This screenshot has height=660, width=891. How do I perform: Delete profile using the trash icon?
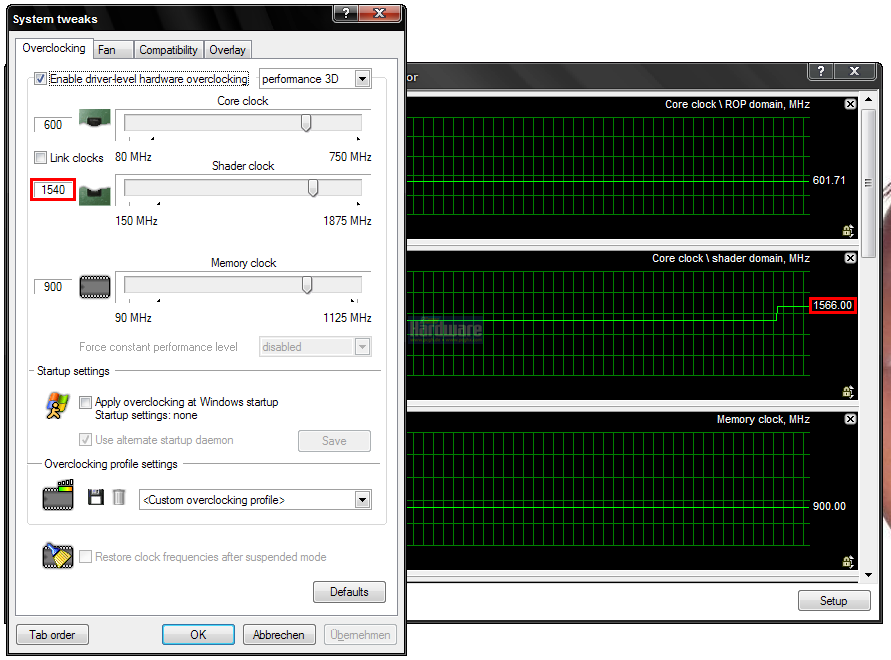119,497
